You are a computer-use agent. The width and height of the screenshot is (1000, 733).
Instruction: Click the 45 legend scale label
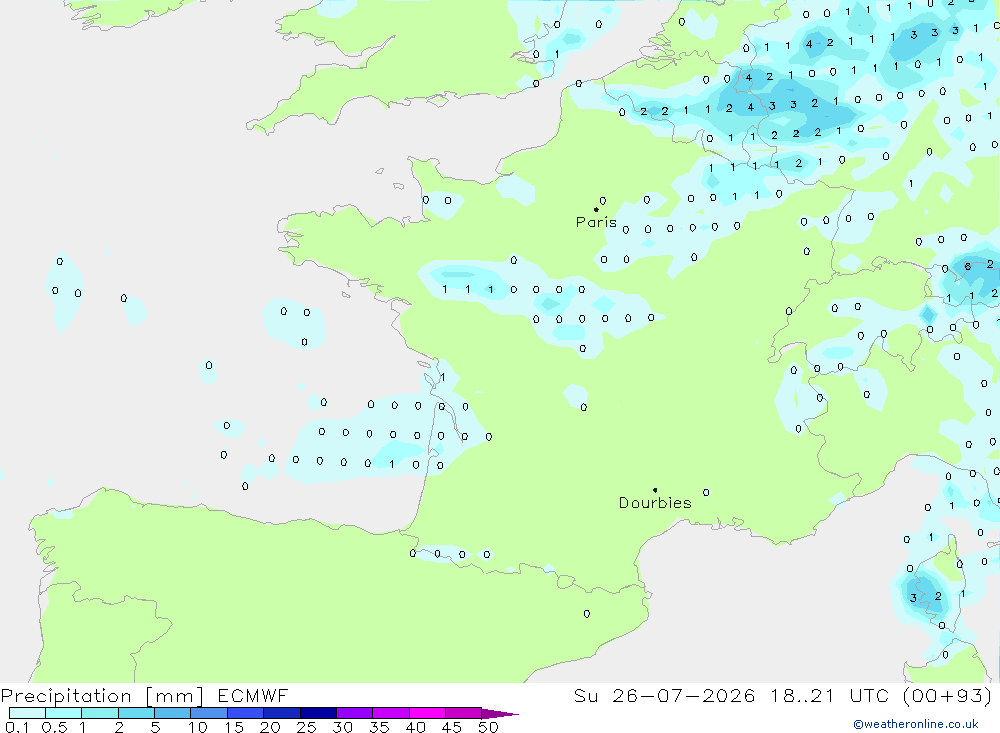(x=452, y=727)
